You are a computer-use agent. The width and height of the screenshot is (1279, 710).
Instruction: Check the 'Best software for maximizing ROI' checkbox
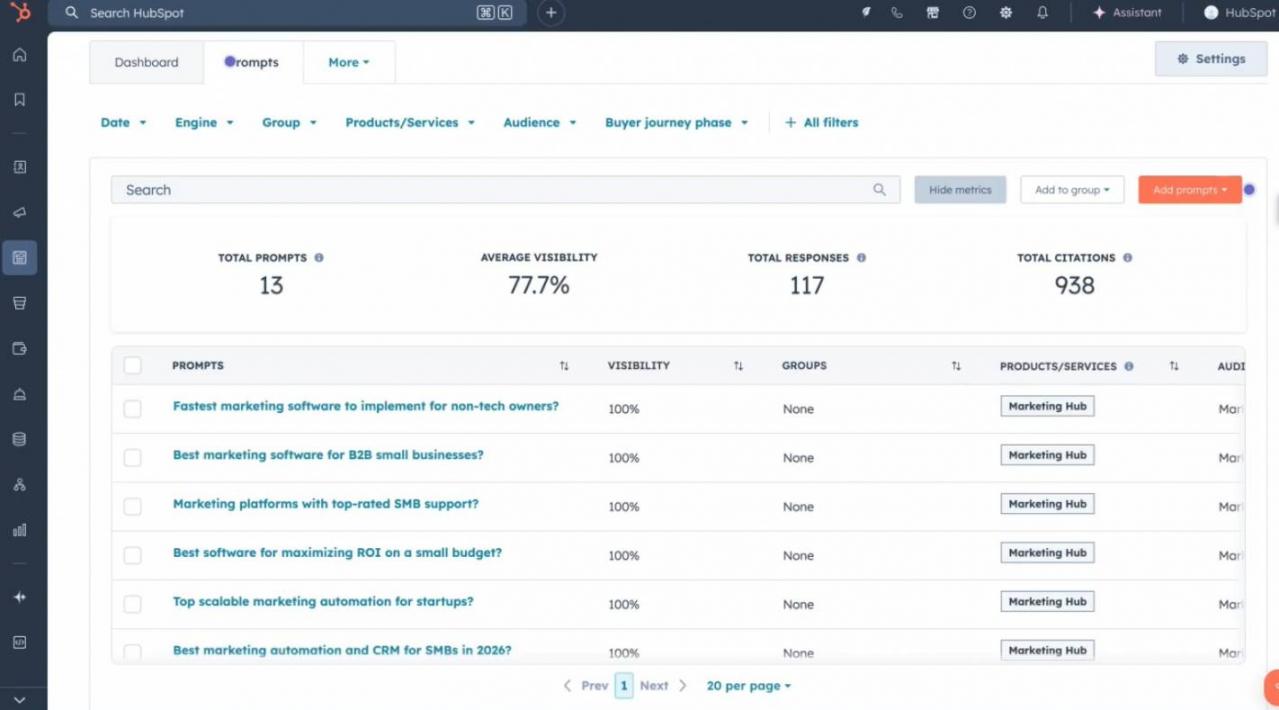(132, 555)
